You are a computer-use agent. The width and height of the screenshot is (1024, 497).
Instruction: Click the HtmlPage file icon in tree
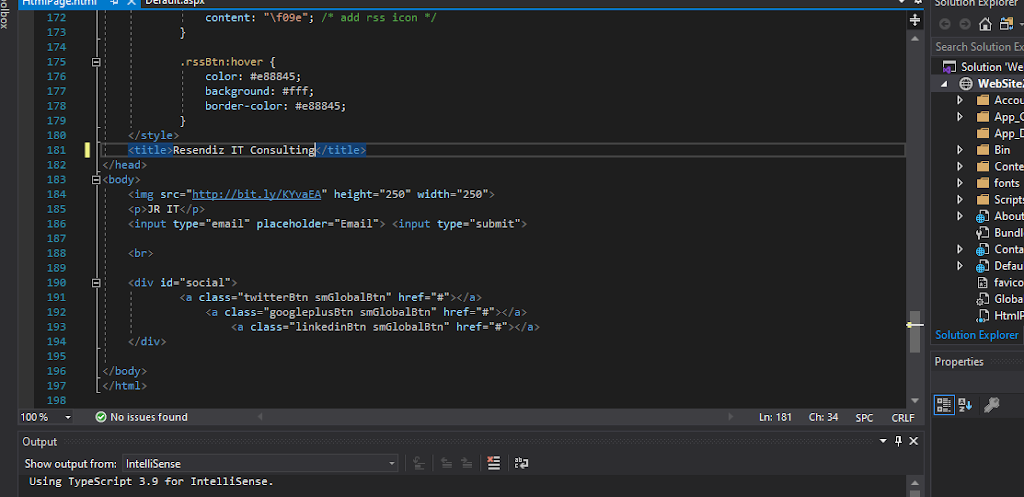[983, 316]
